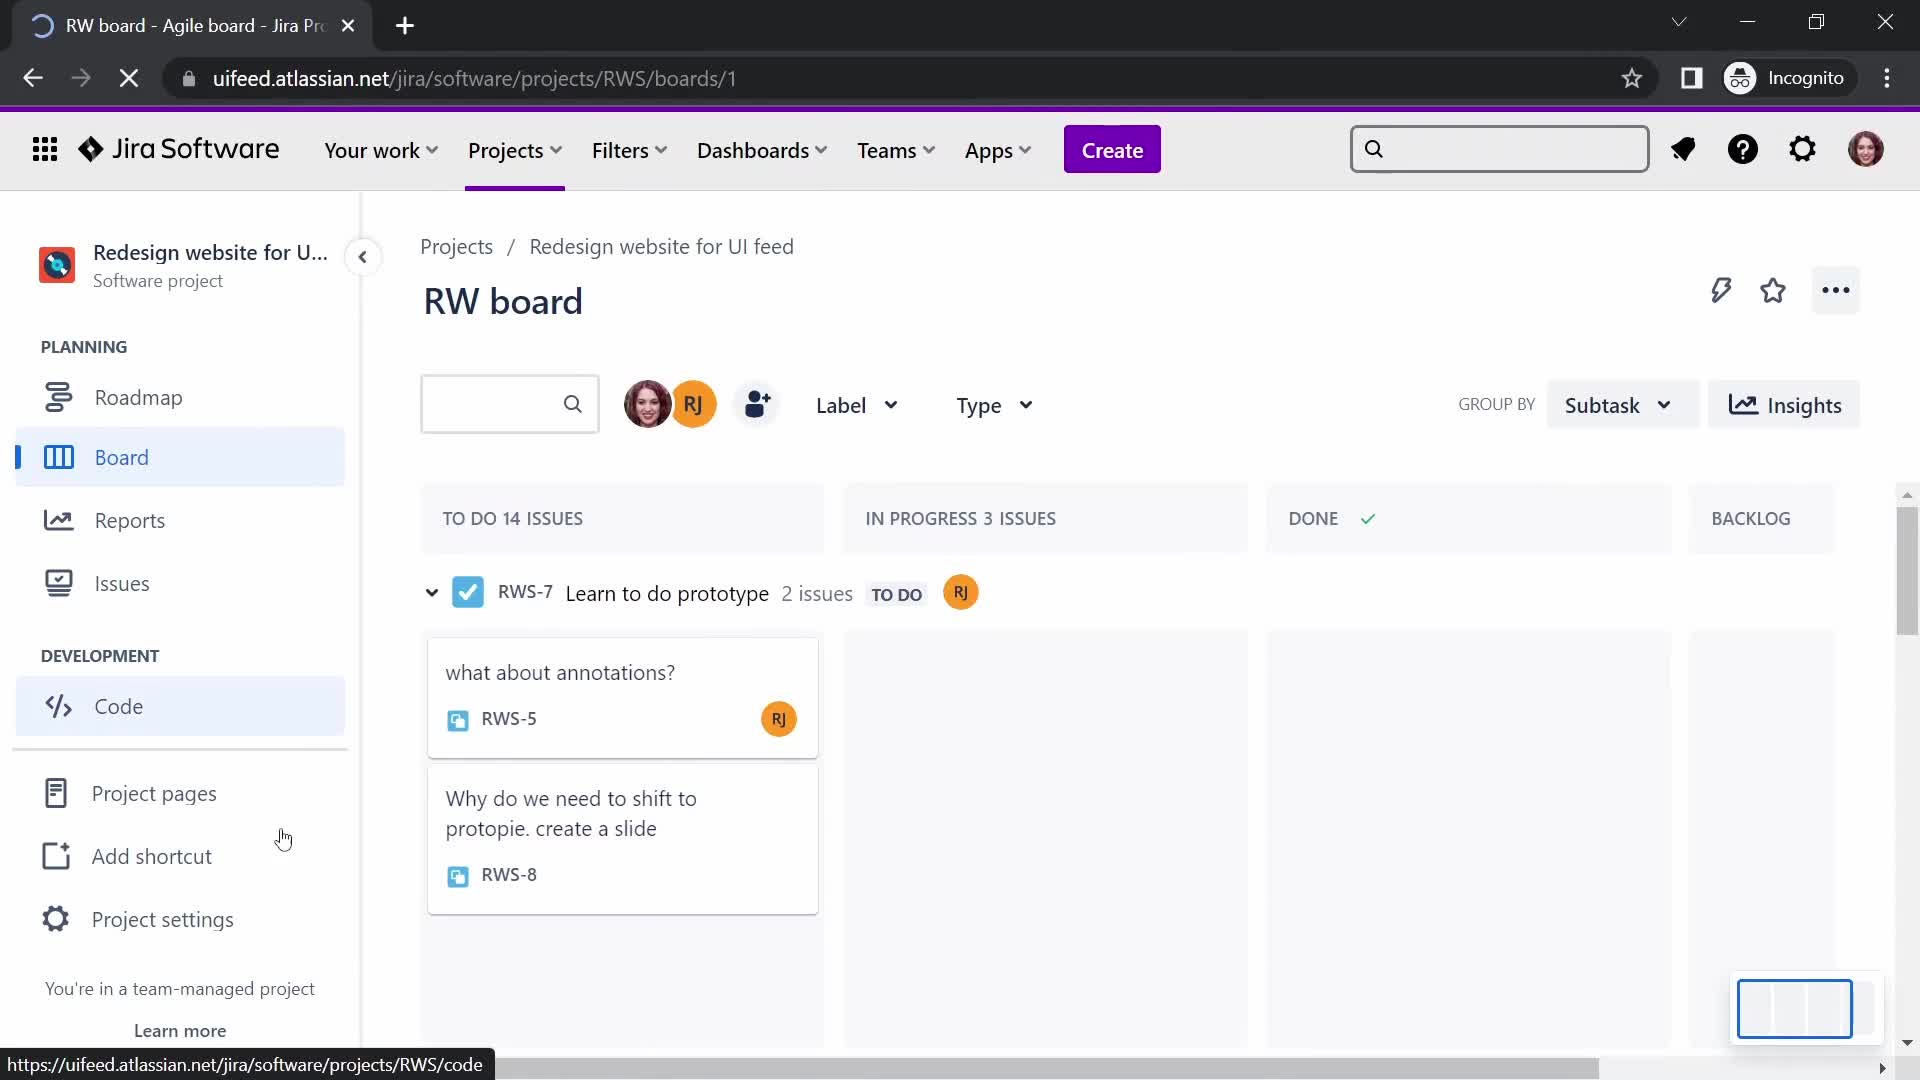Click the Board icon in sidebar
The image size is (1920, 1080).
click(x=57, y=456)
